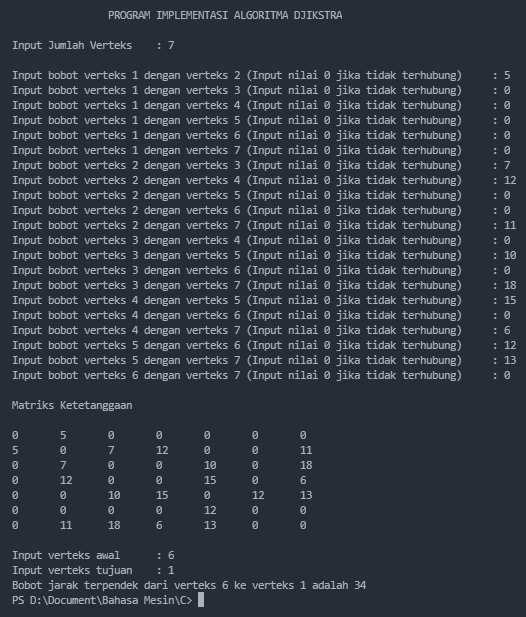Image resolution: width=526 pixels, height=617 pixels.
Task: Click the terminal cursor after the PS prompt
Action: (x=201, y=600)
